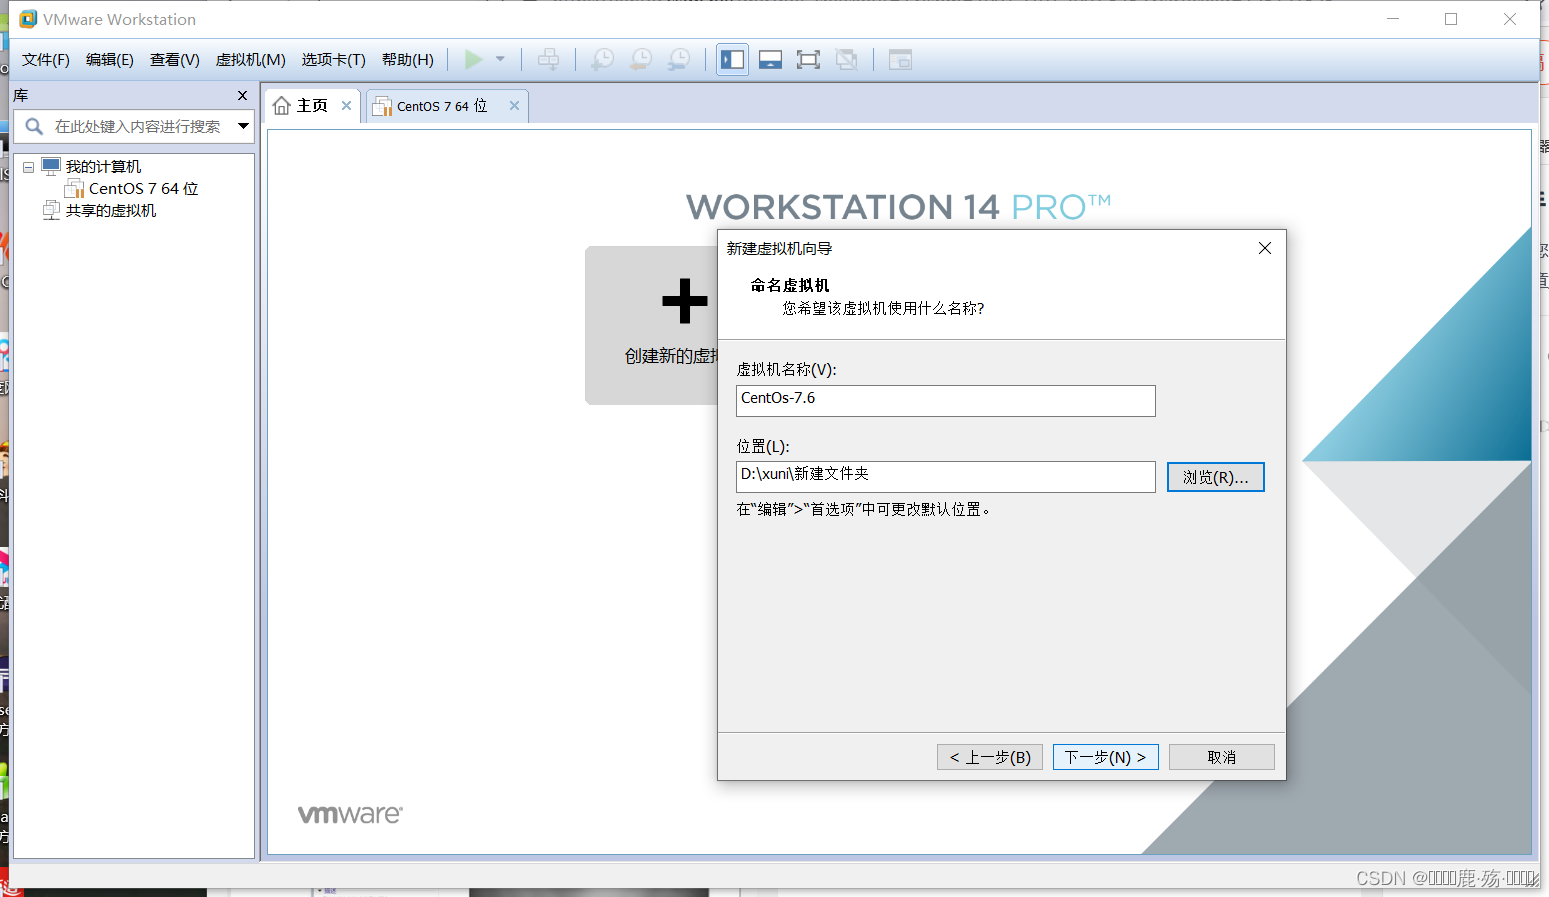Collapse the My Computer tree node
The width and height of the screenshot is (1549, 897).
pyautogui.click(x=29, y=167)
